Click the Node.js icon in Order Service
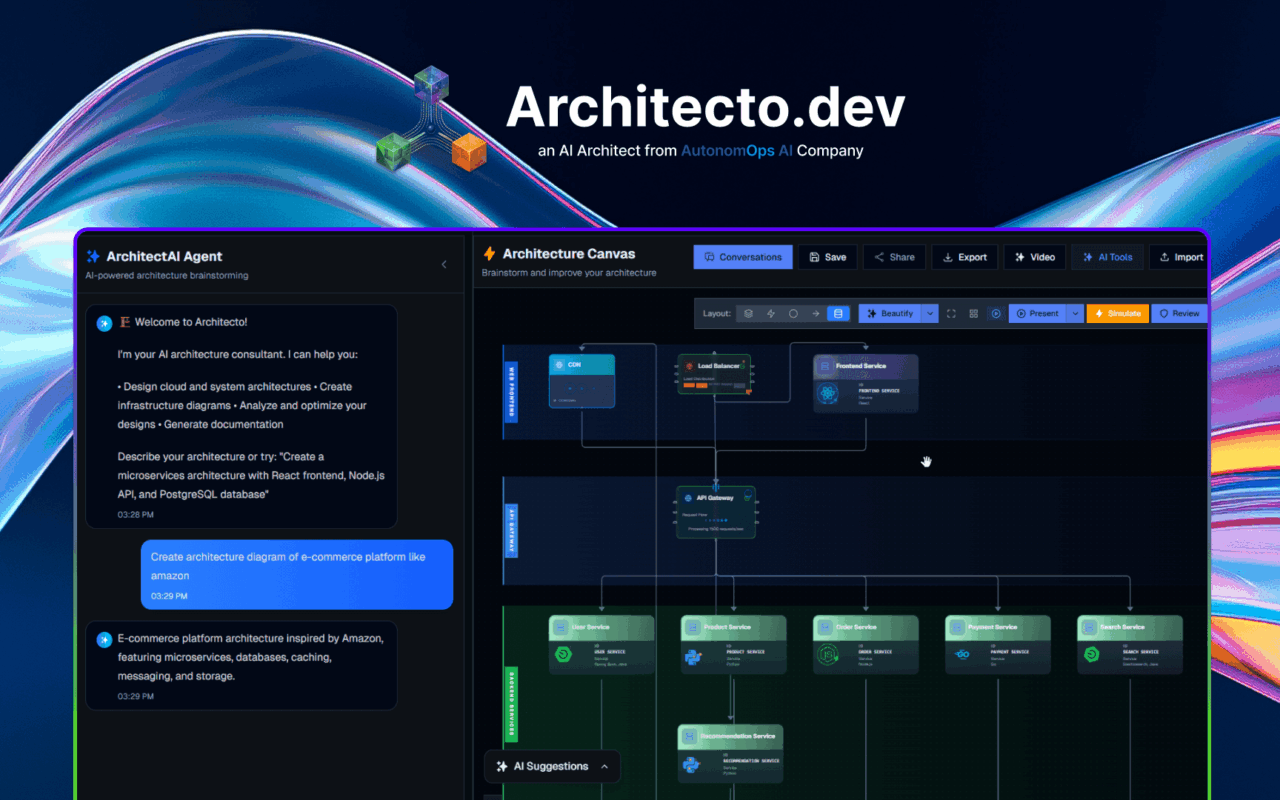The height and width of the screenshot is (800, 1280). point(827,656)
